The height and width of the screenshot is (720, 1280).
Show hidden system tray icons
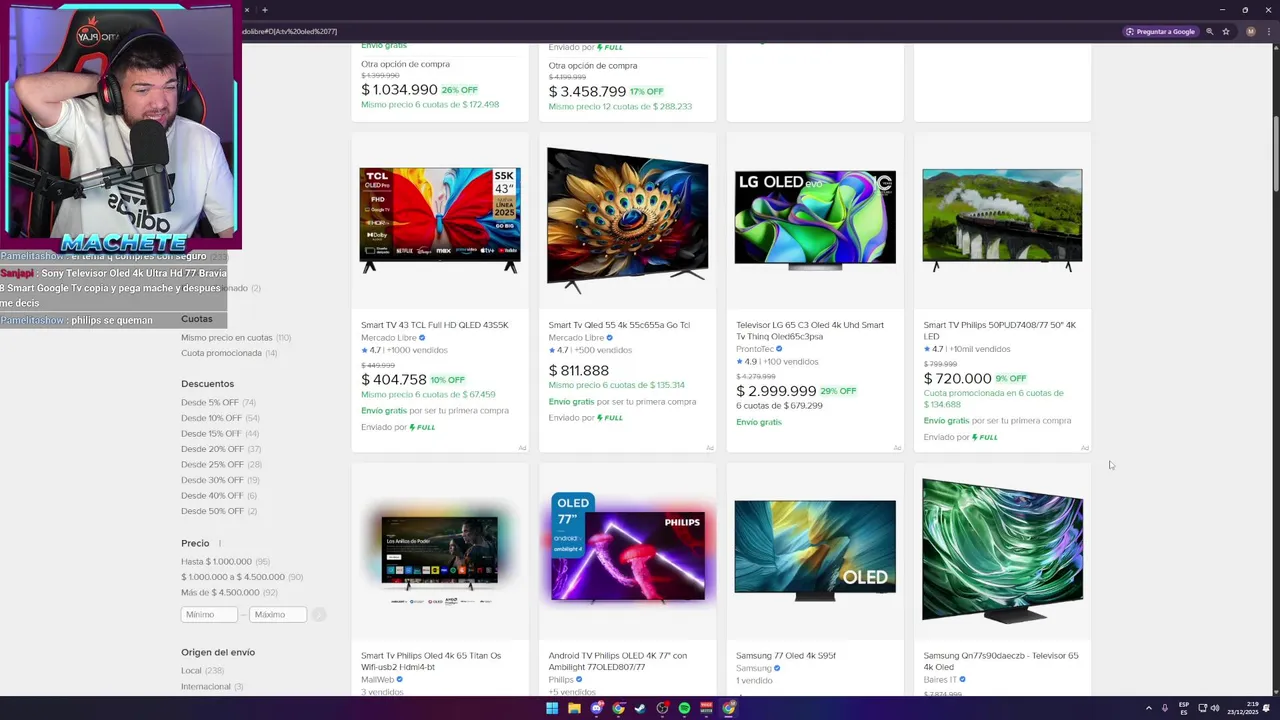click(1148, 708)
